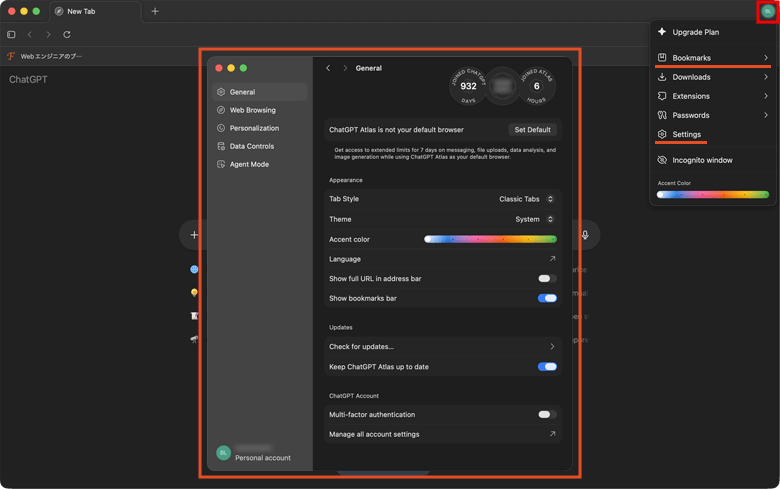
Task: Click the sidebar toggle icon in toolbar
Action: pos(11,34)
